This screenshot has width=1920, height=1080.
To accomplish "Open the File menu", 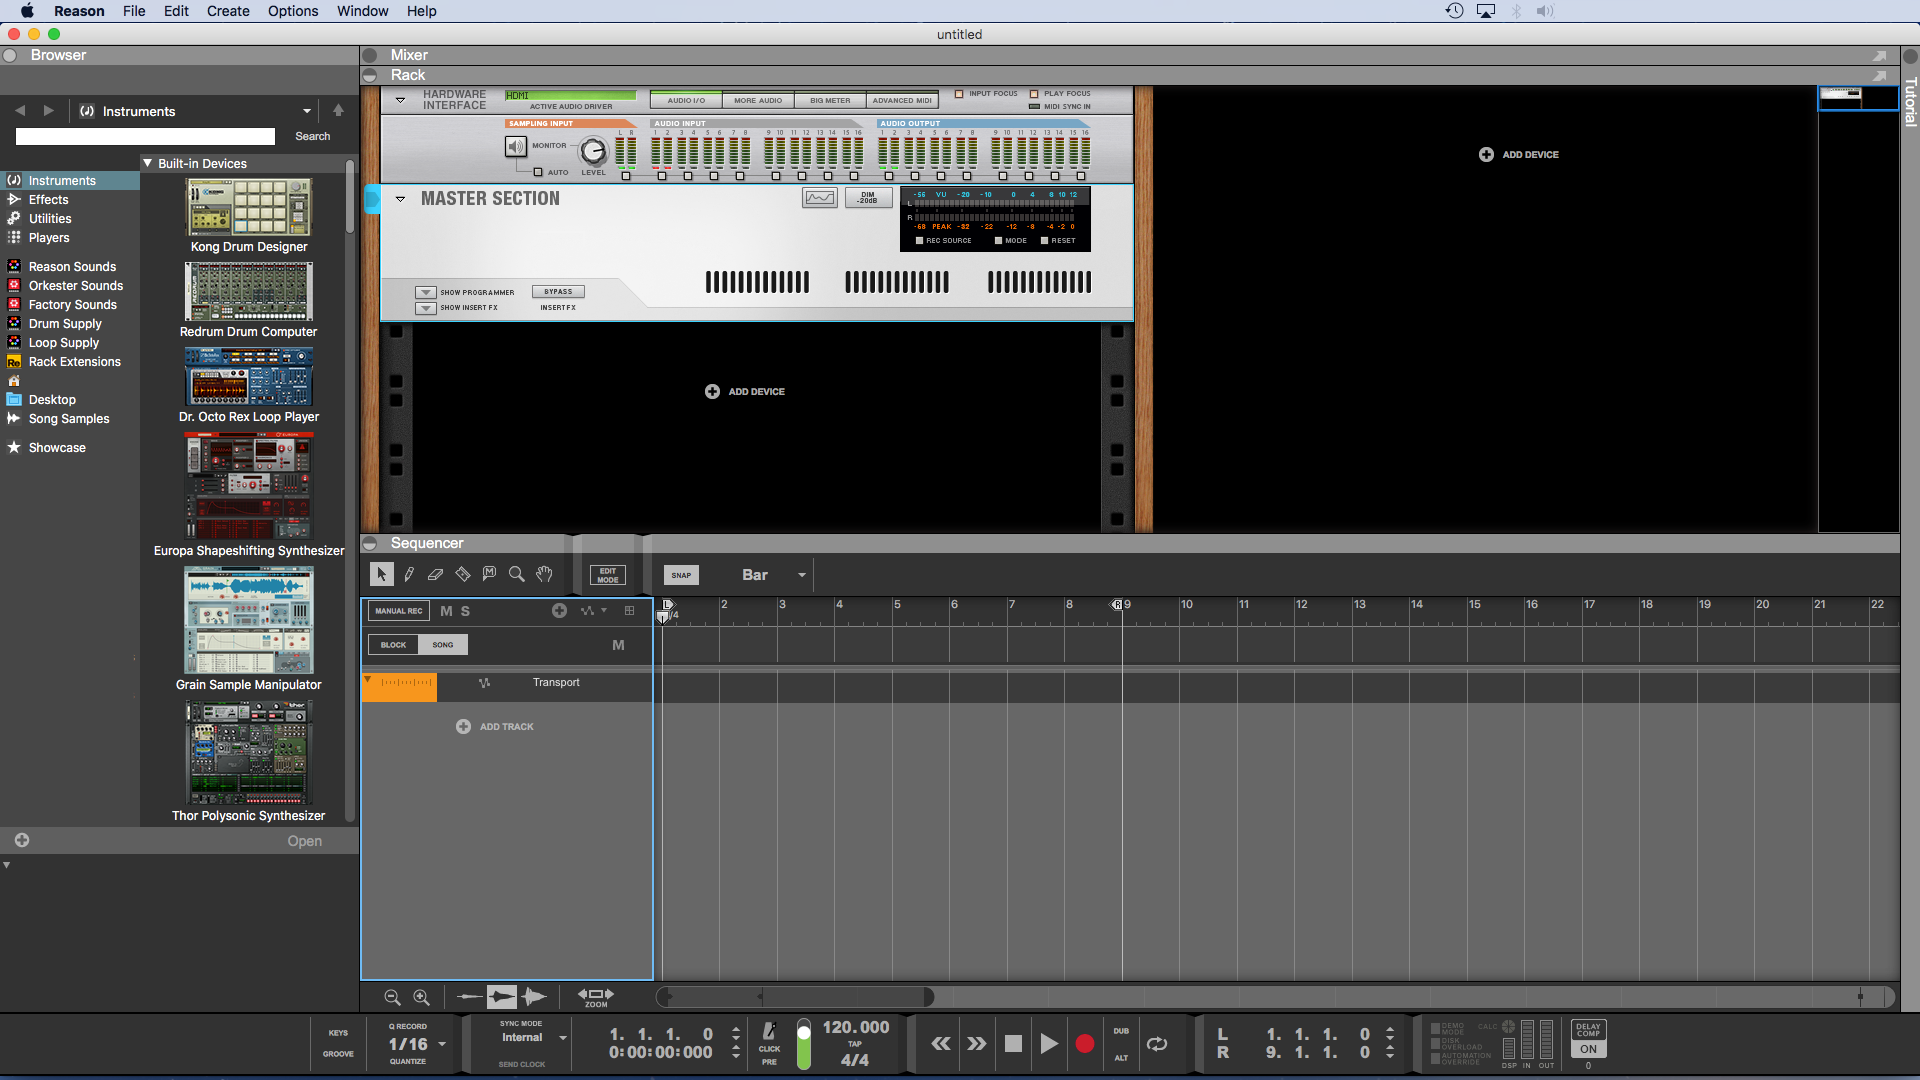I will [134, 11].
